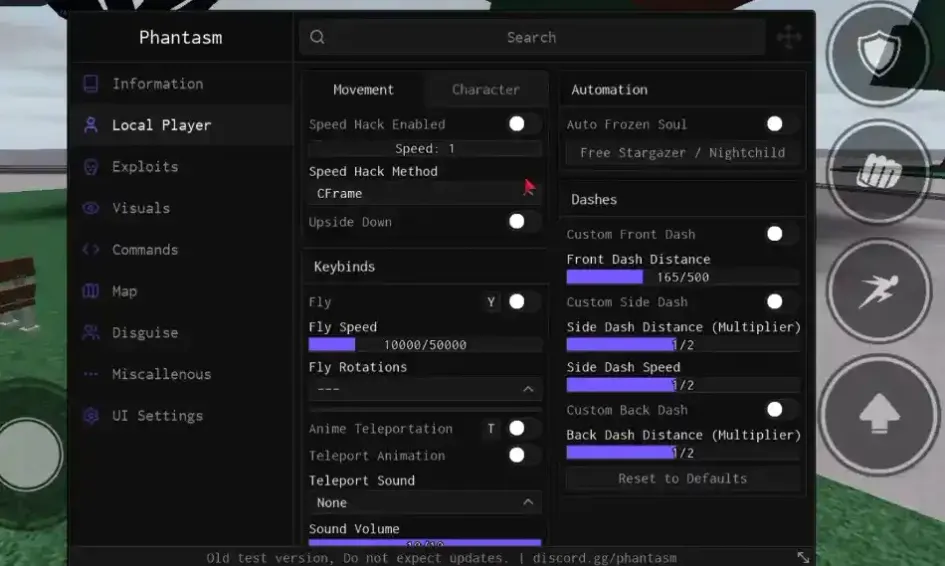Open the UI Settings section
This screenshot has height=566, width=945.
(x=181, y=415)
